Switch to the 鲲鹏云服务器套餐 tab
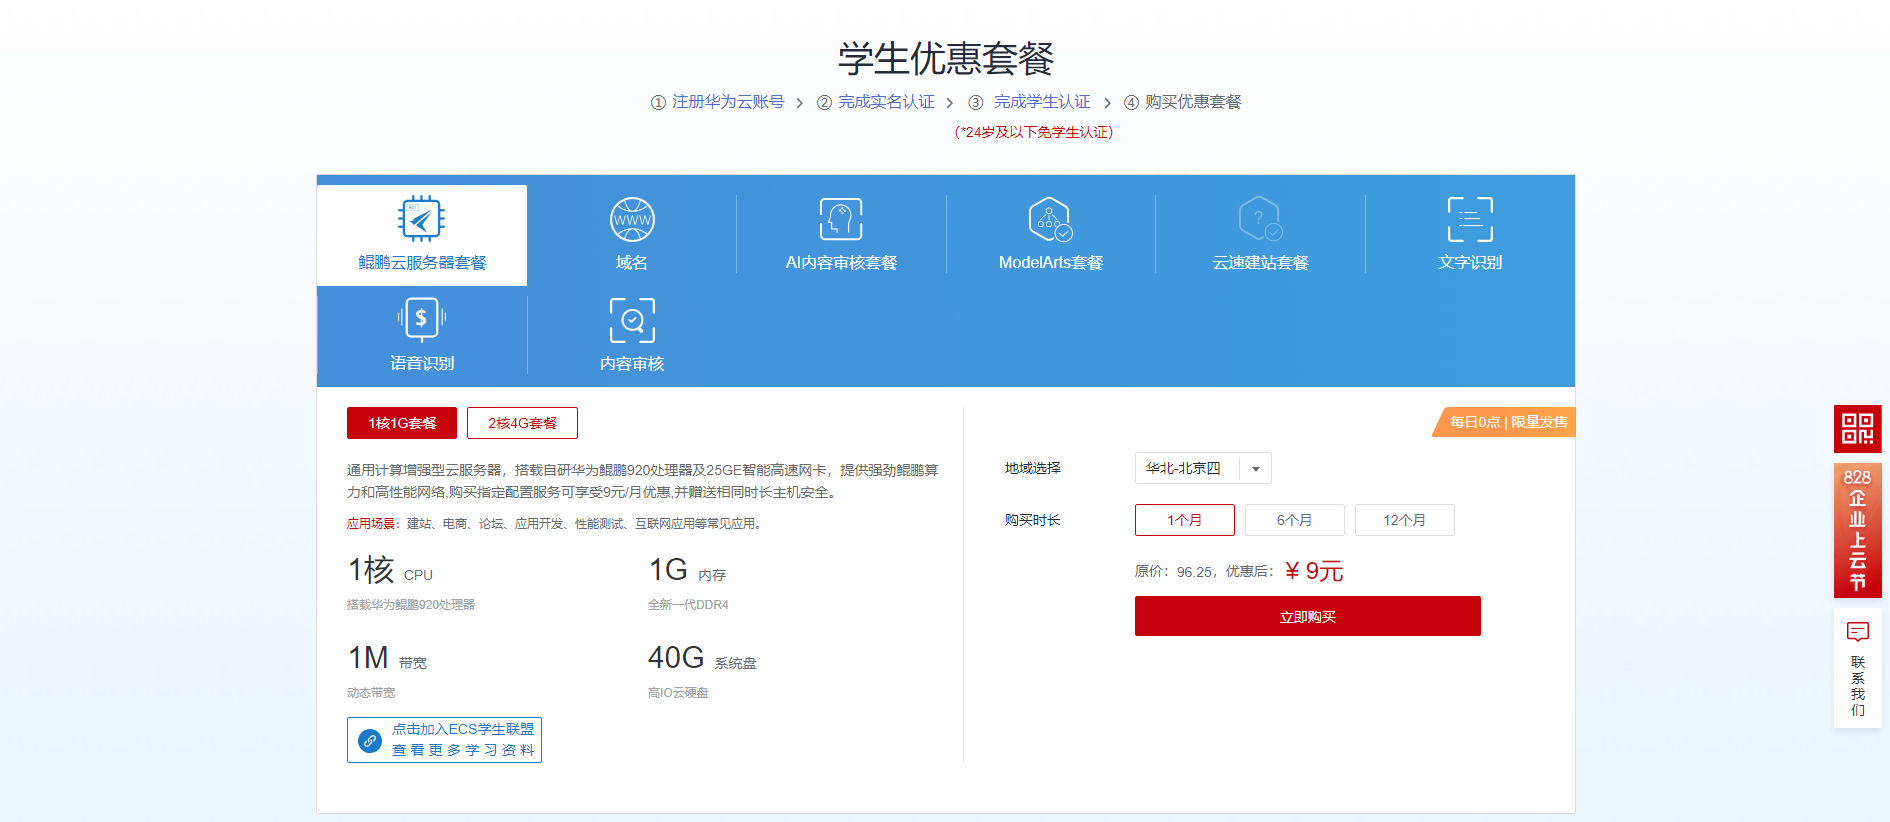 [422, 235]
